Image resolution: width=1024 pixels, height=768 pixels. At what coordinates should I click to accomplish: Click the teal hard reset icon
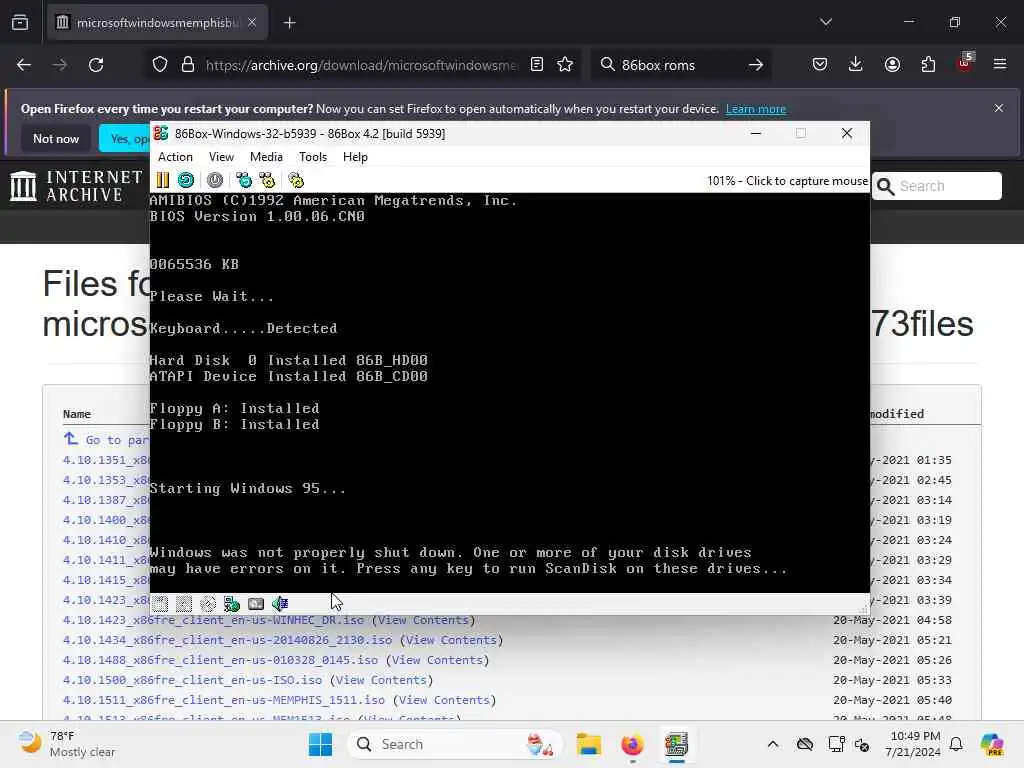coord(186,180)
